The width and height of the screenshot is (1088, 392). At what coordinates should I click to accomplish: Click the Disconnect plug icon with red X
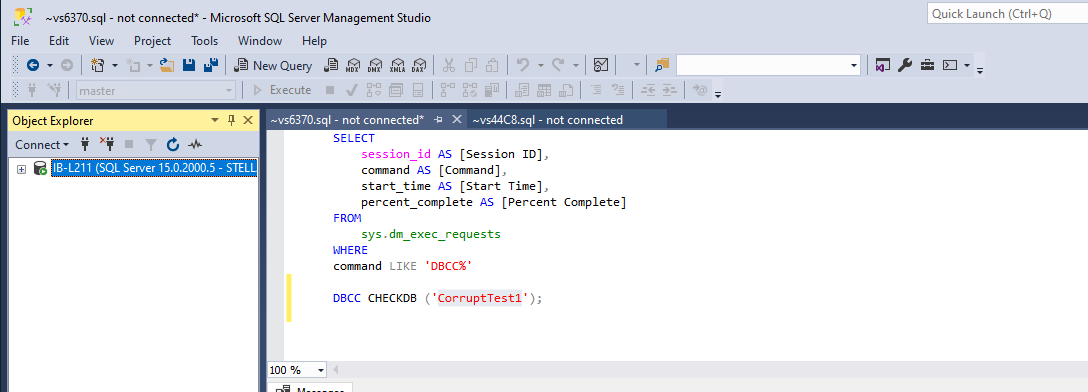[107, 144]
